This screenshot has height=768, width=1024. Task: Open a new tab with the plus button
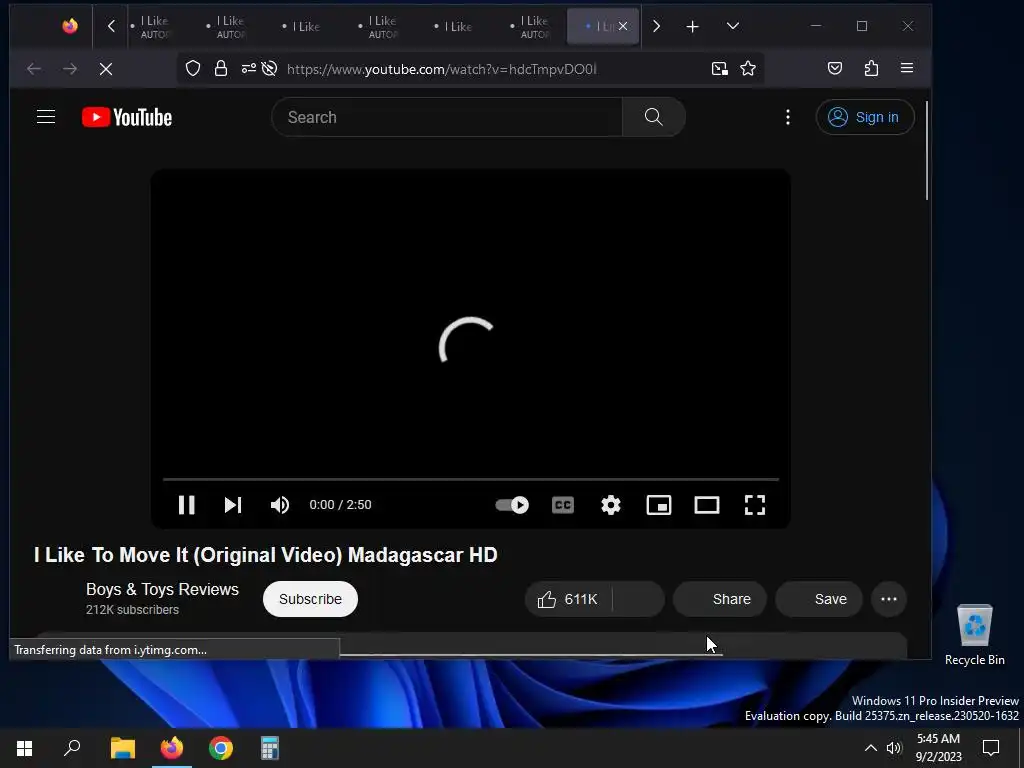tap(693, 26)
